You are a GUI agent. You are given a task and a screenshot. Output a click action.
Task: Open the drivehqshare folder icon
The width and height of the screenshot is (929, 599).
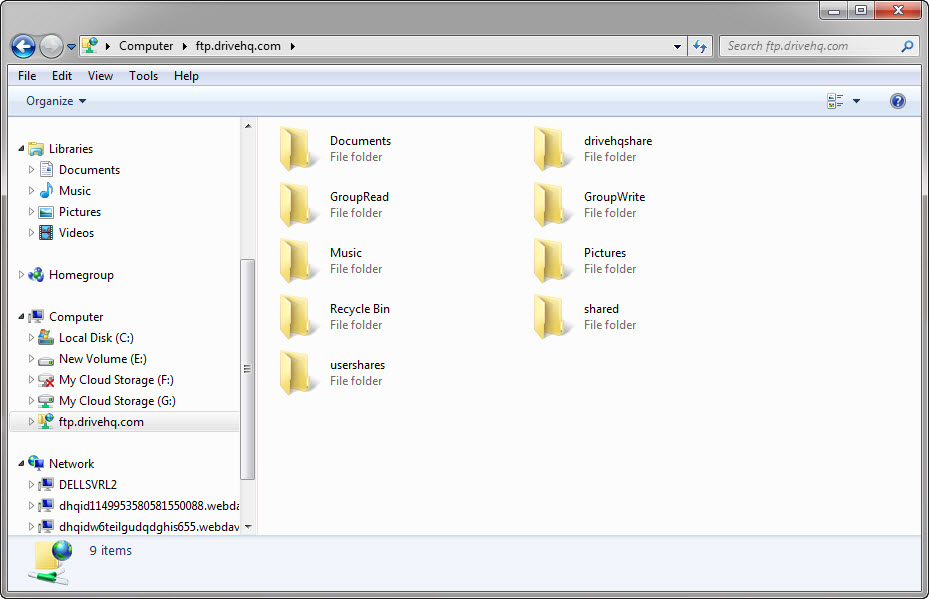pyautogui.click(x=553, y=148)
